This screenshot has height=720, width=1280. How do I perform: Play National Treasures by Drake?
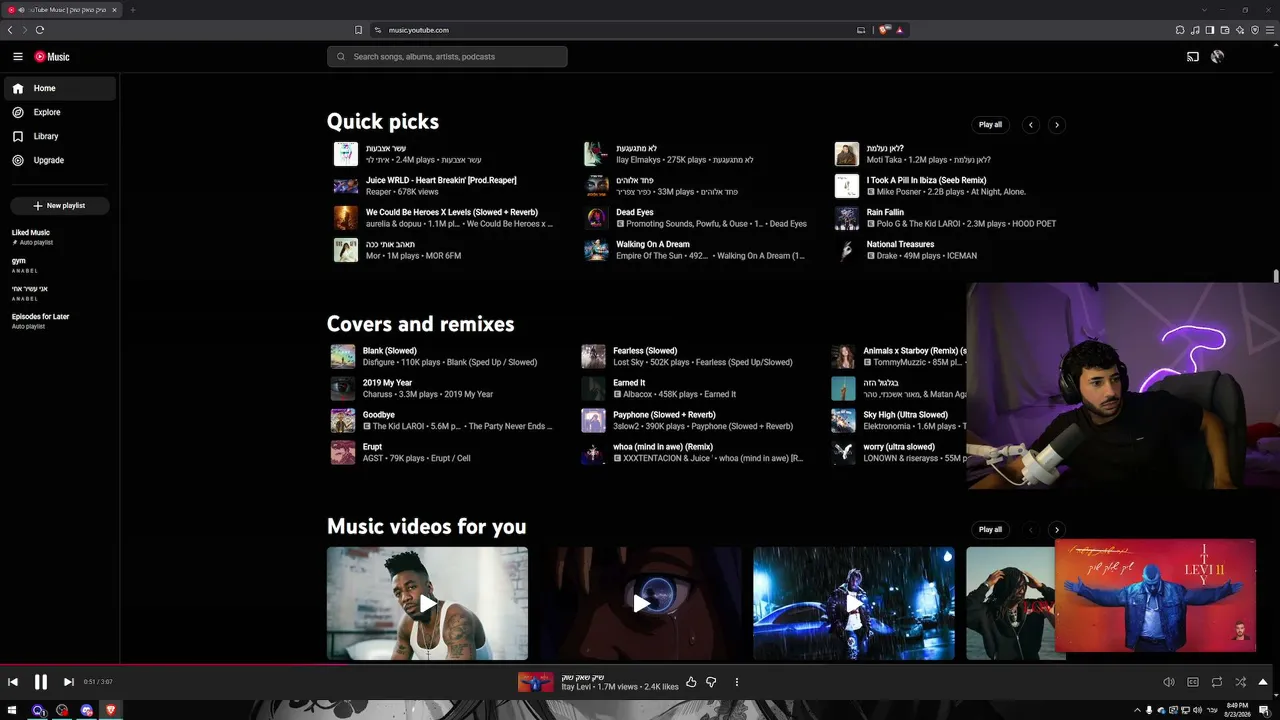click(900, 245)
